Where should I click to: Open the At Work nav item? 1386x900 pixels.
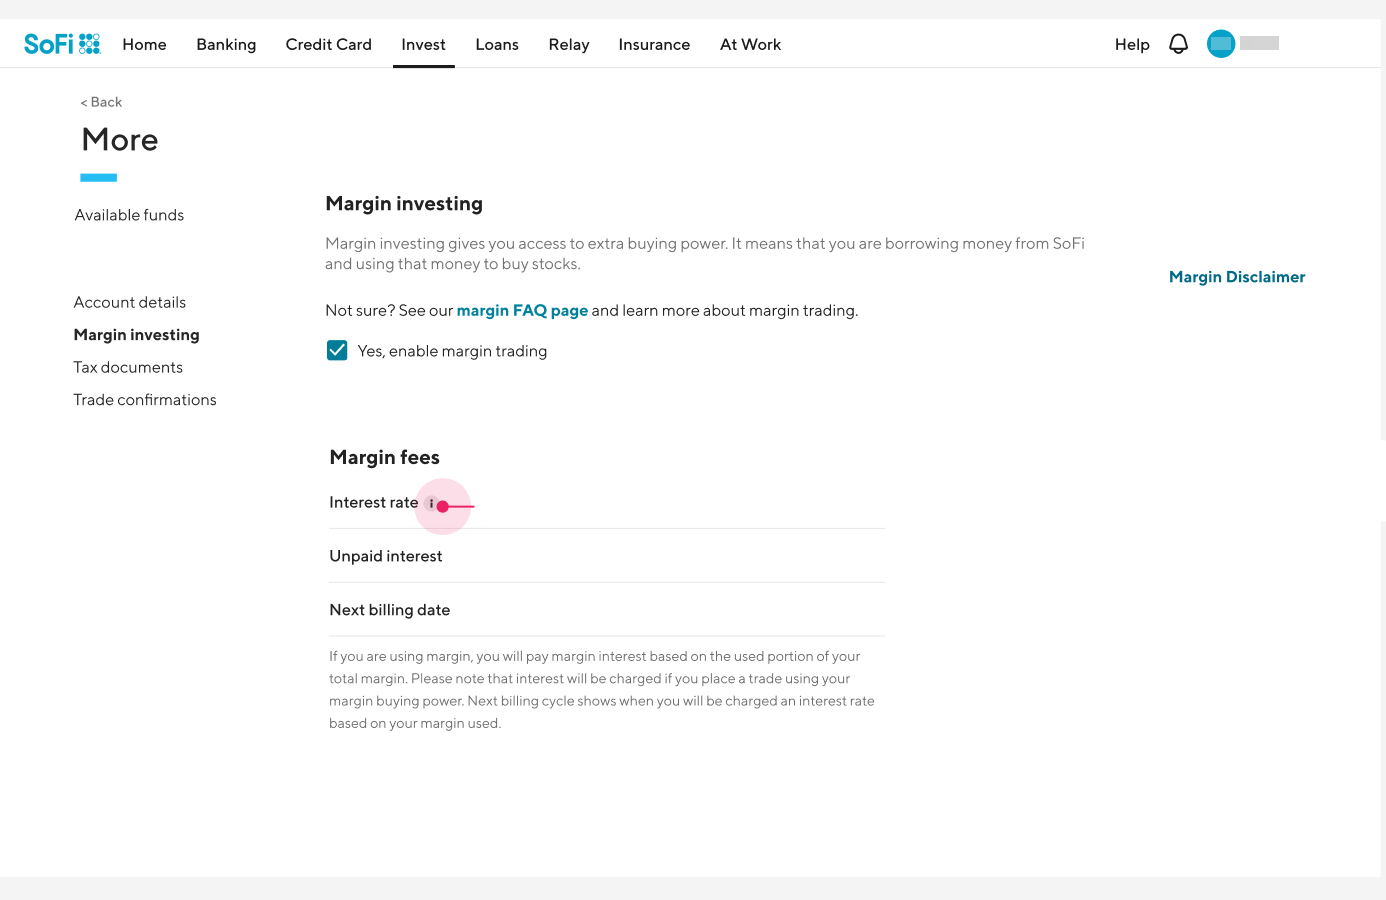[750, 44]
